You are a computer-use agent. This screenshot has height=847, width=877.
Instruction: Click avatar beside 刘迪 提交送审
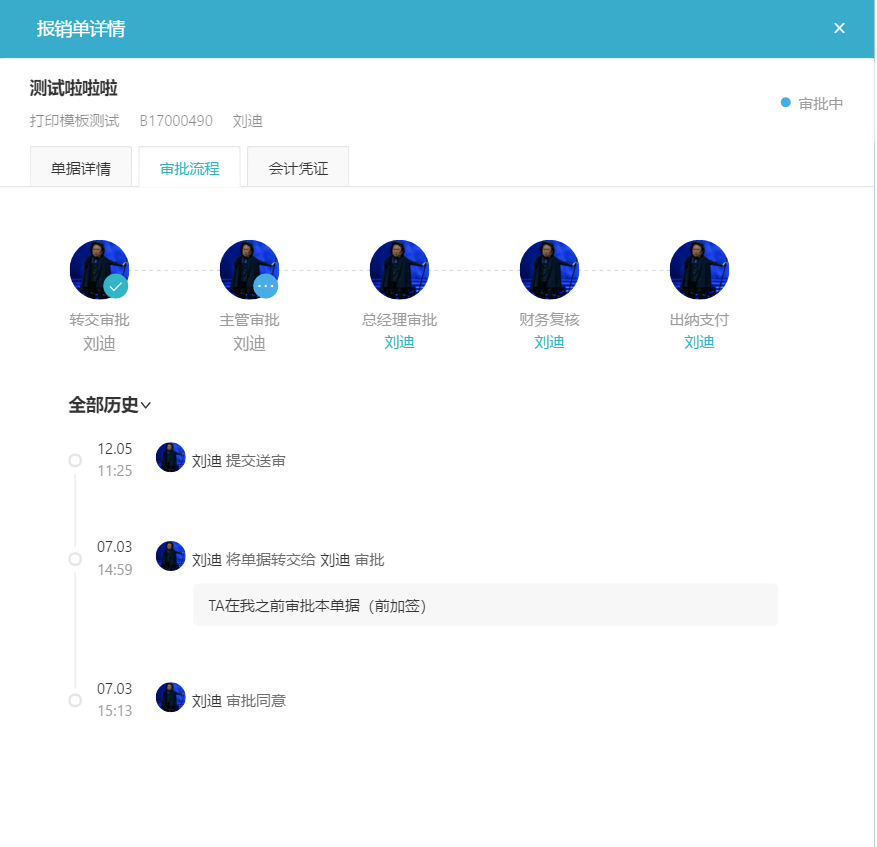[x=171, y=457]
